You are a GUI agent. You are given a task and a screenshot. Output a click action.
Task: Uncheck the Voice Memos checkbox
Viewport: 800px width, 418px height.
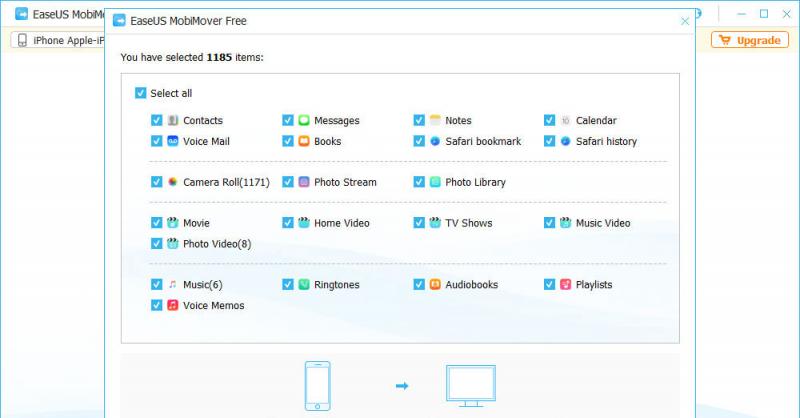[157, 305]
